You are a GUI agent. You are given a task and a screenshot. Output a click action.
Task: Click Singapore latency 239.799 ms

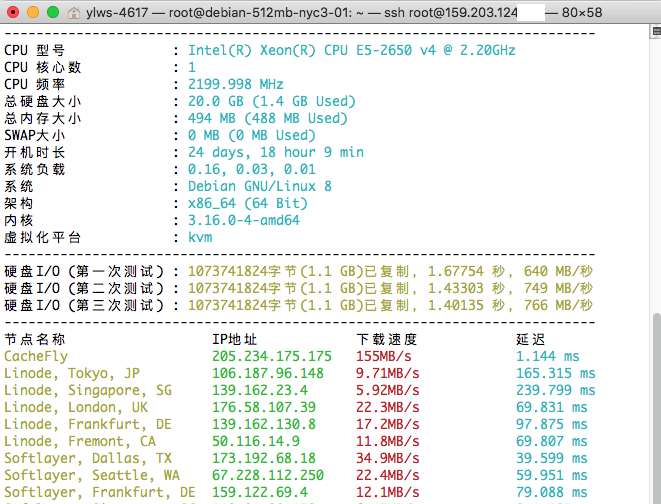556,390
